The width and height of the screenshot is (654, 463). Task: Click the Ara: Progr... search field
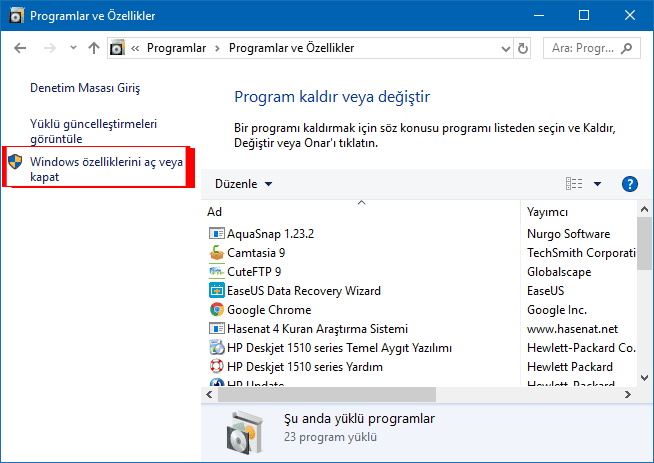pyautogui.click(x=591, y=48)
